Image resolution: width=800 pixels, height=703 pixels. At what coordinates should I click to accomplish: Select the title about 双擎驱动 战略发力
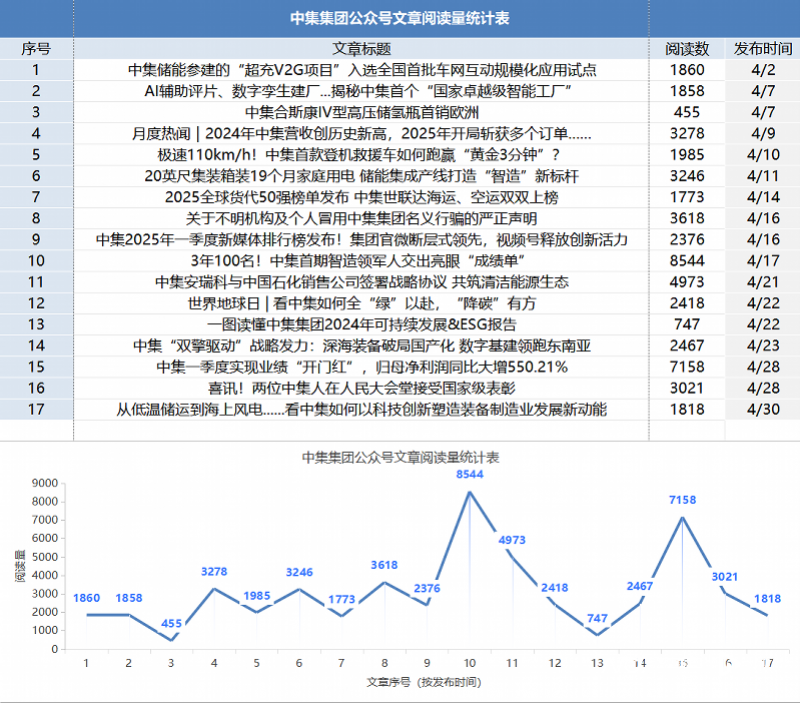(362, 346)
